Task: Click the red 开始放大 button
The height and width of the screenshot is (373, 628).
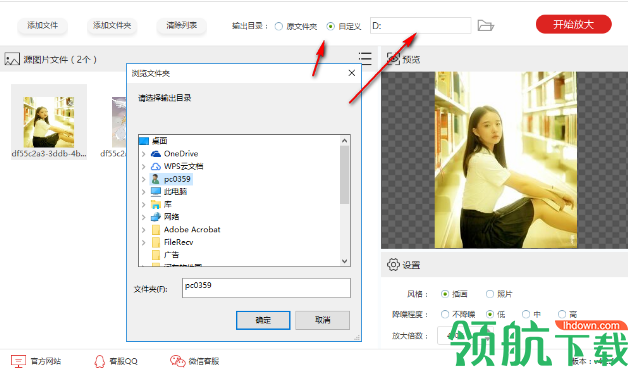Action: 574,24
